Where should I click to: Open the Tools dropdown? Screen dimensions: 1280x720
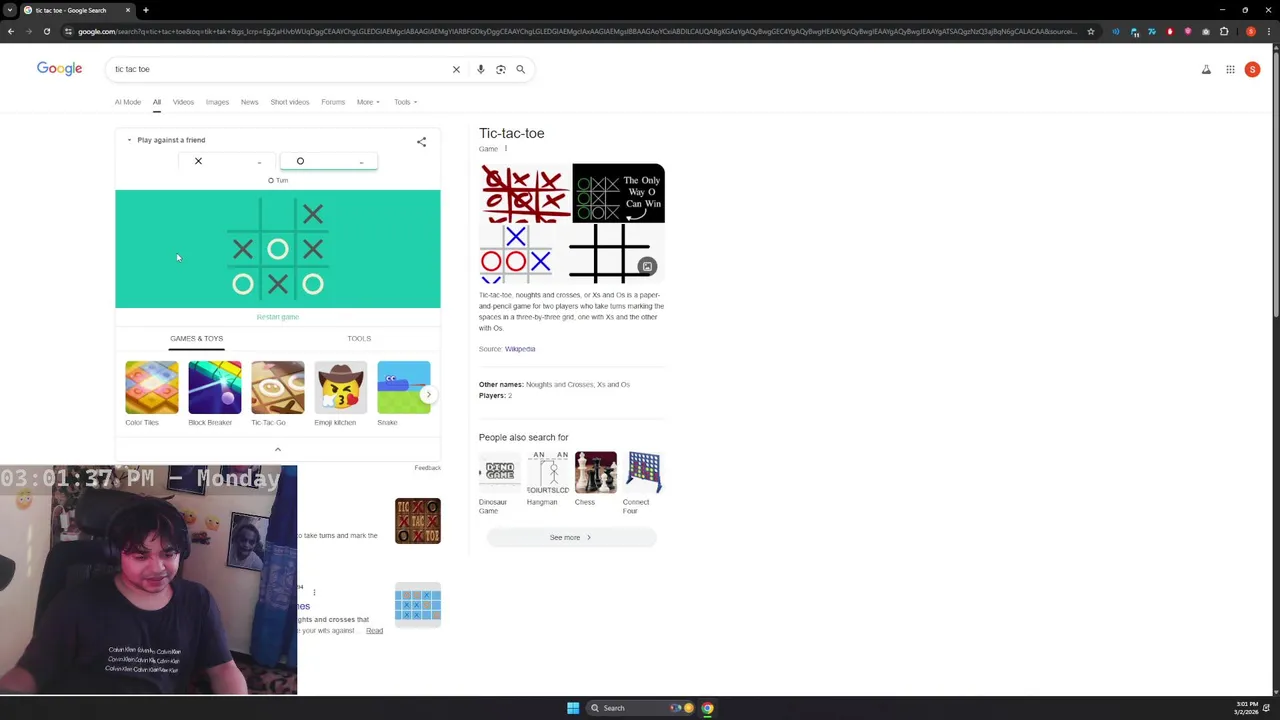405,102
